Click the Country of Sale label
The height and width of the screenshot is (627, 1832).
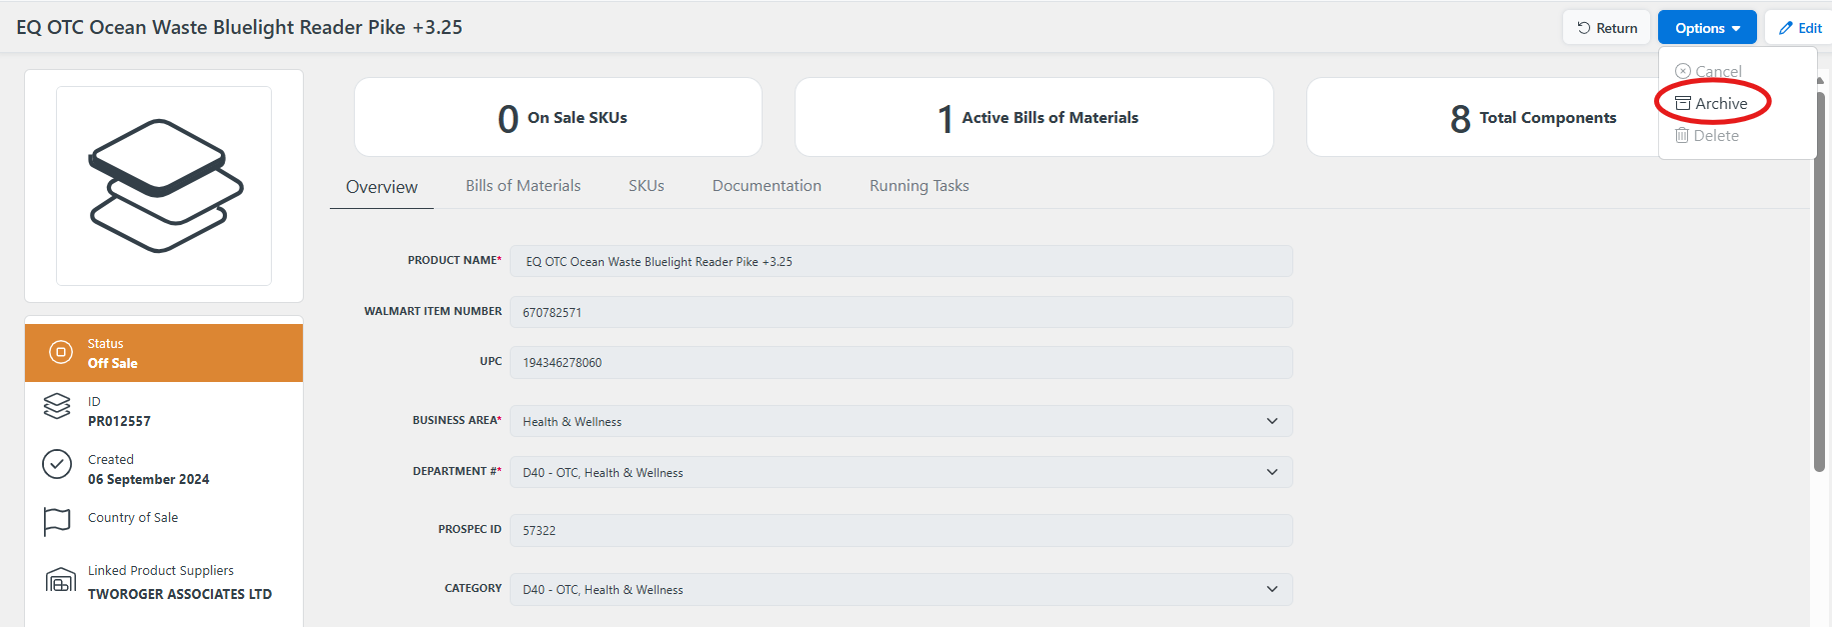pos(133,517)
